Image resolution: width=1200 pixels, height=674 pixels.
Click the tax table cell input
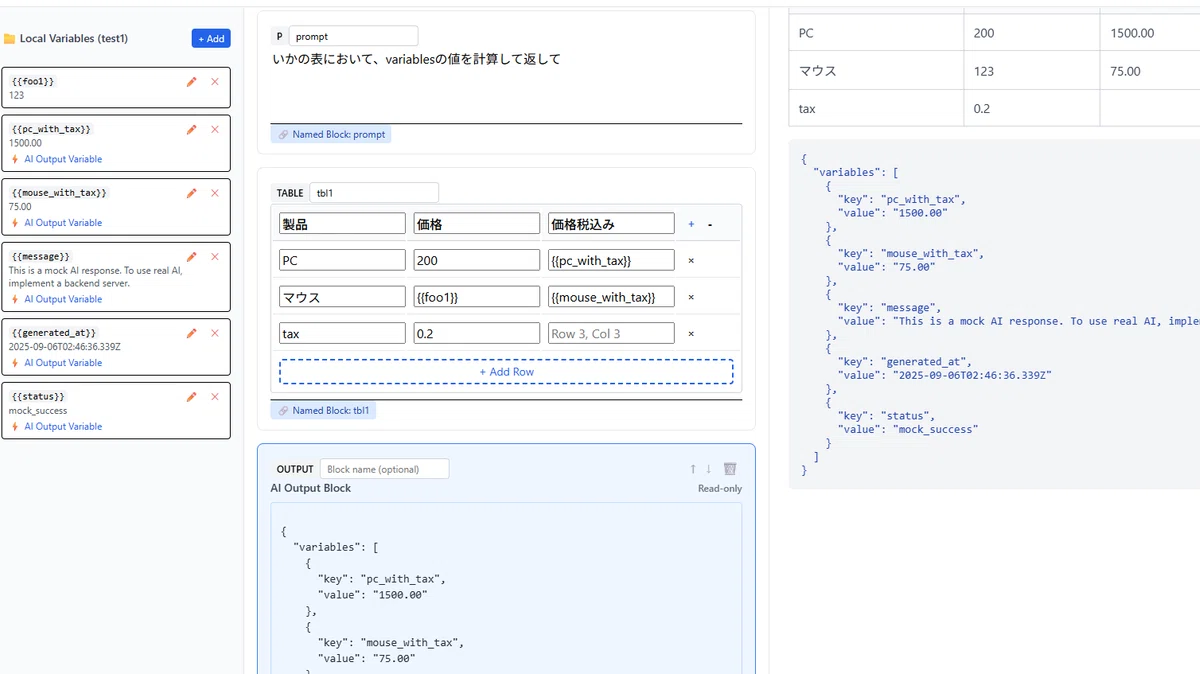(342, 334)
